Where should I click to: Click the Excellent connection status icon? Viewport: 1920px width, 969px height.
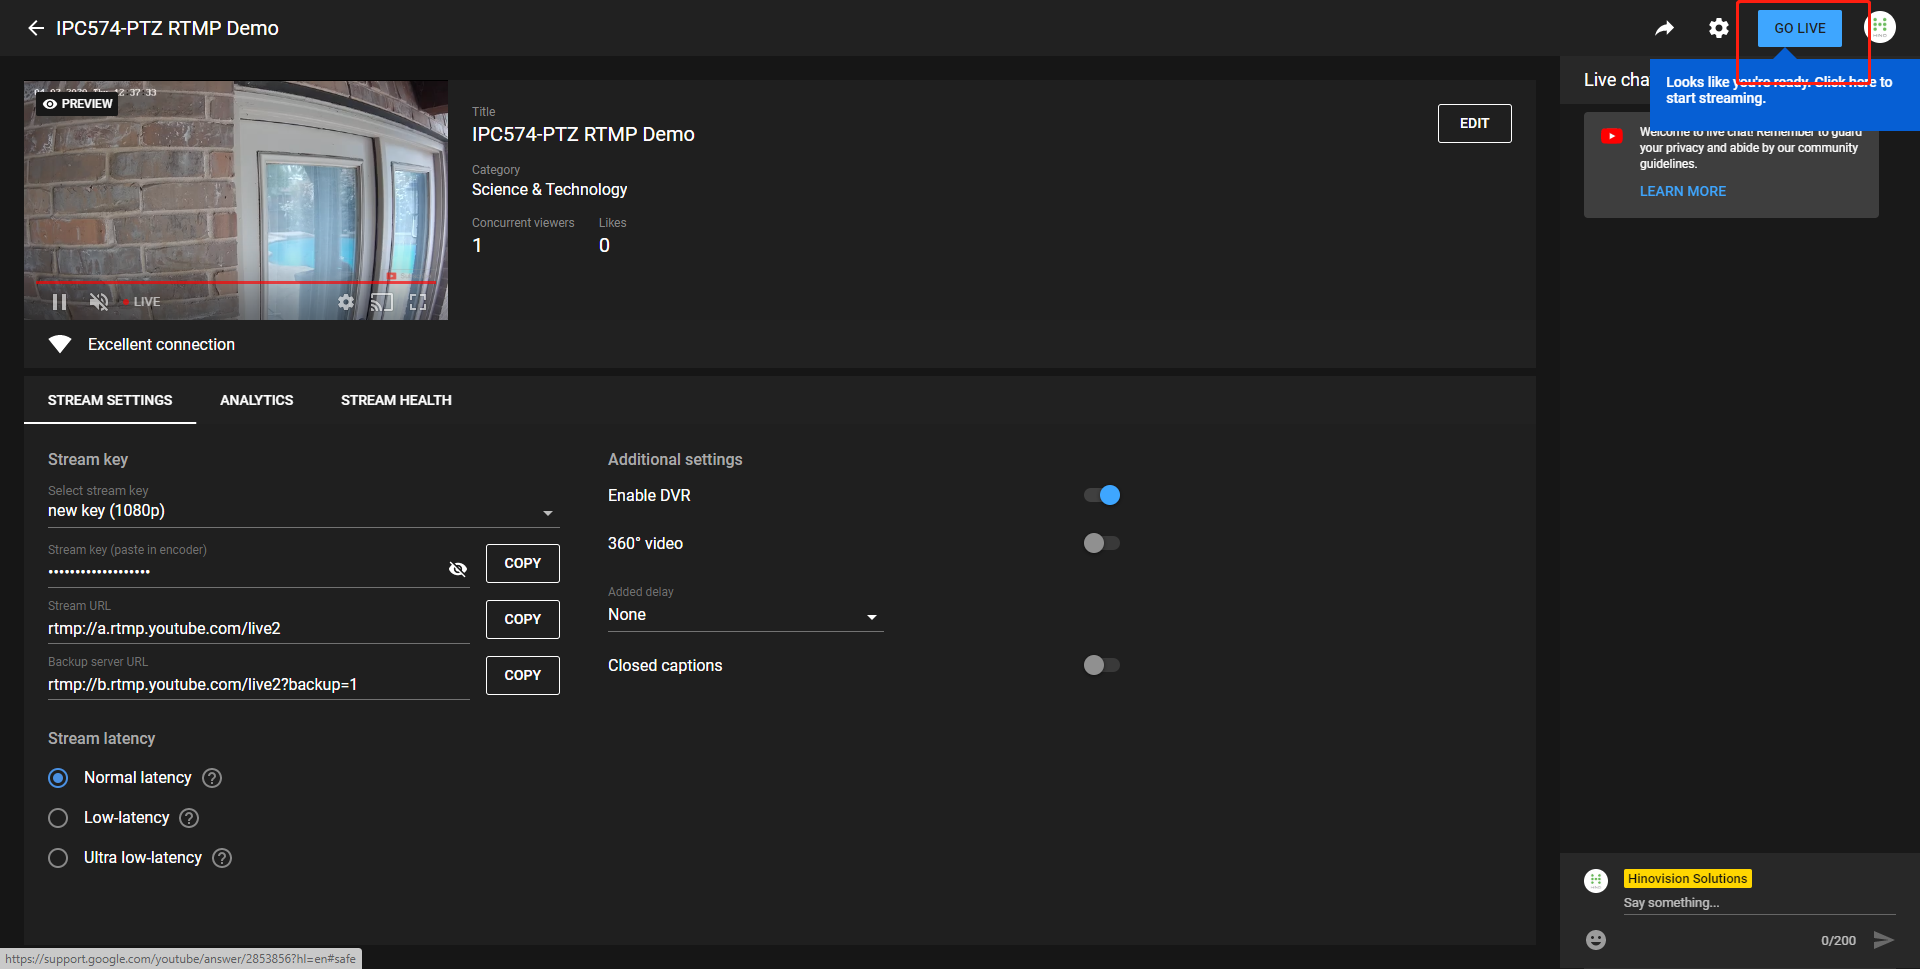click(x=60, y=344)
